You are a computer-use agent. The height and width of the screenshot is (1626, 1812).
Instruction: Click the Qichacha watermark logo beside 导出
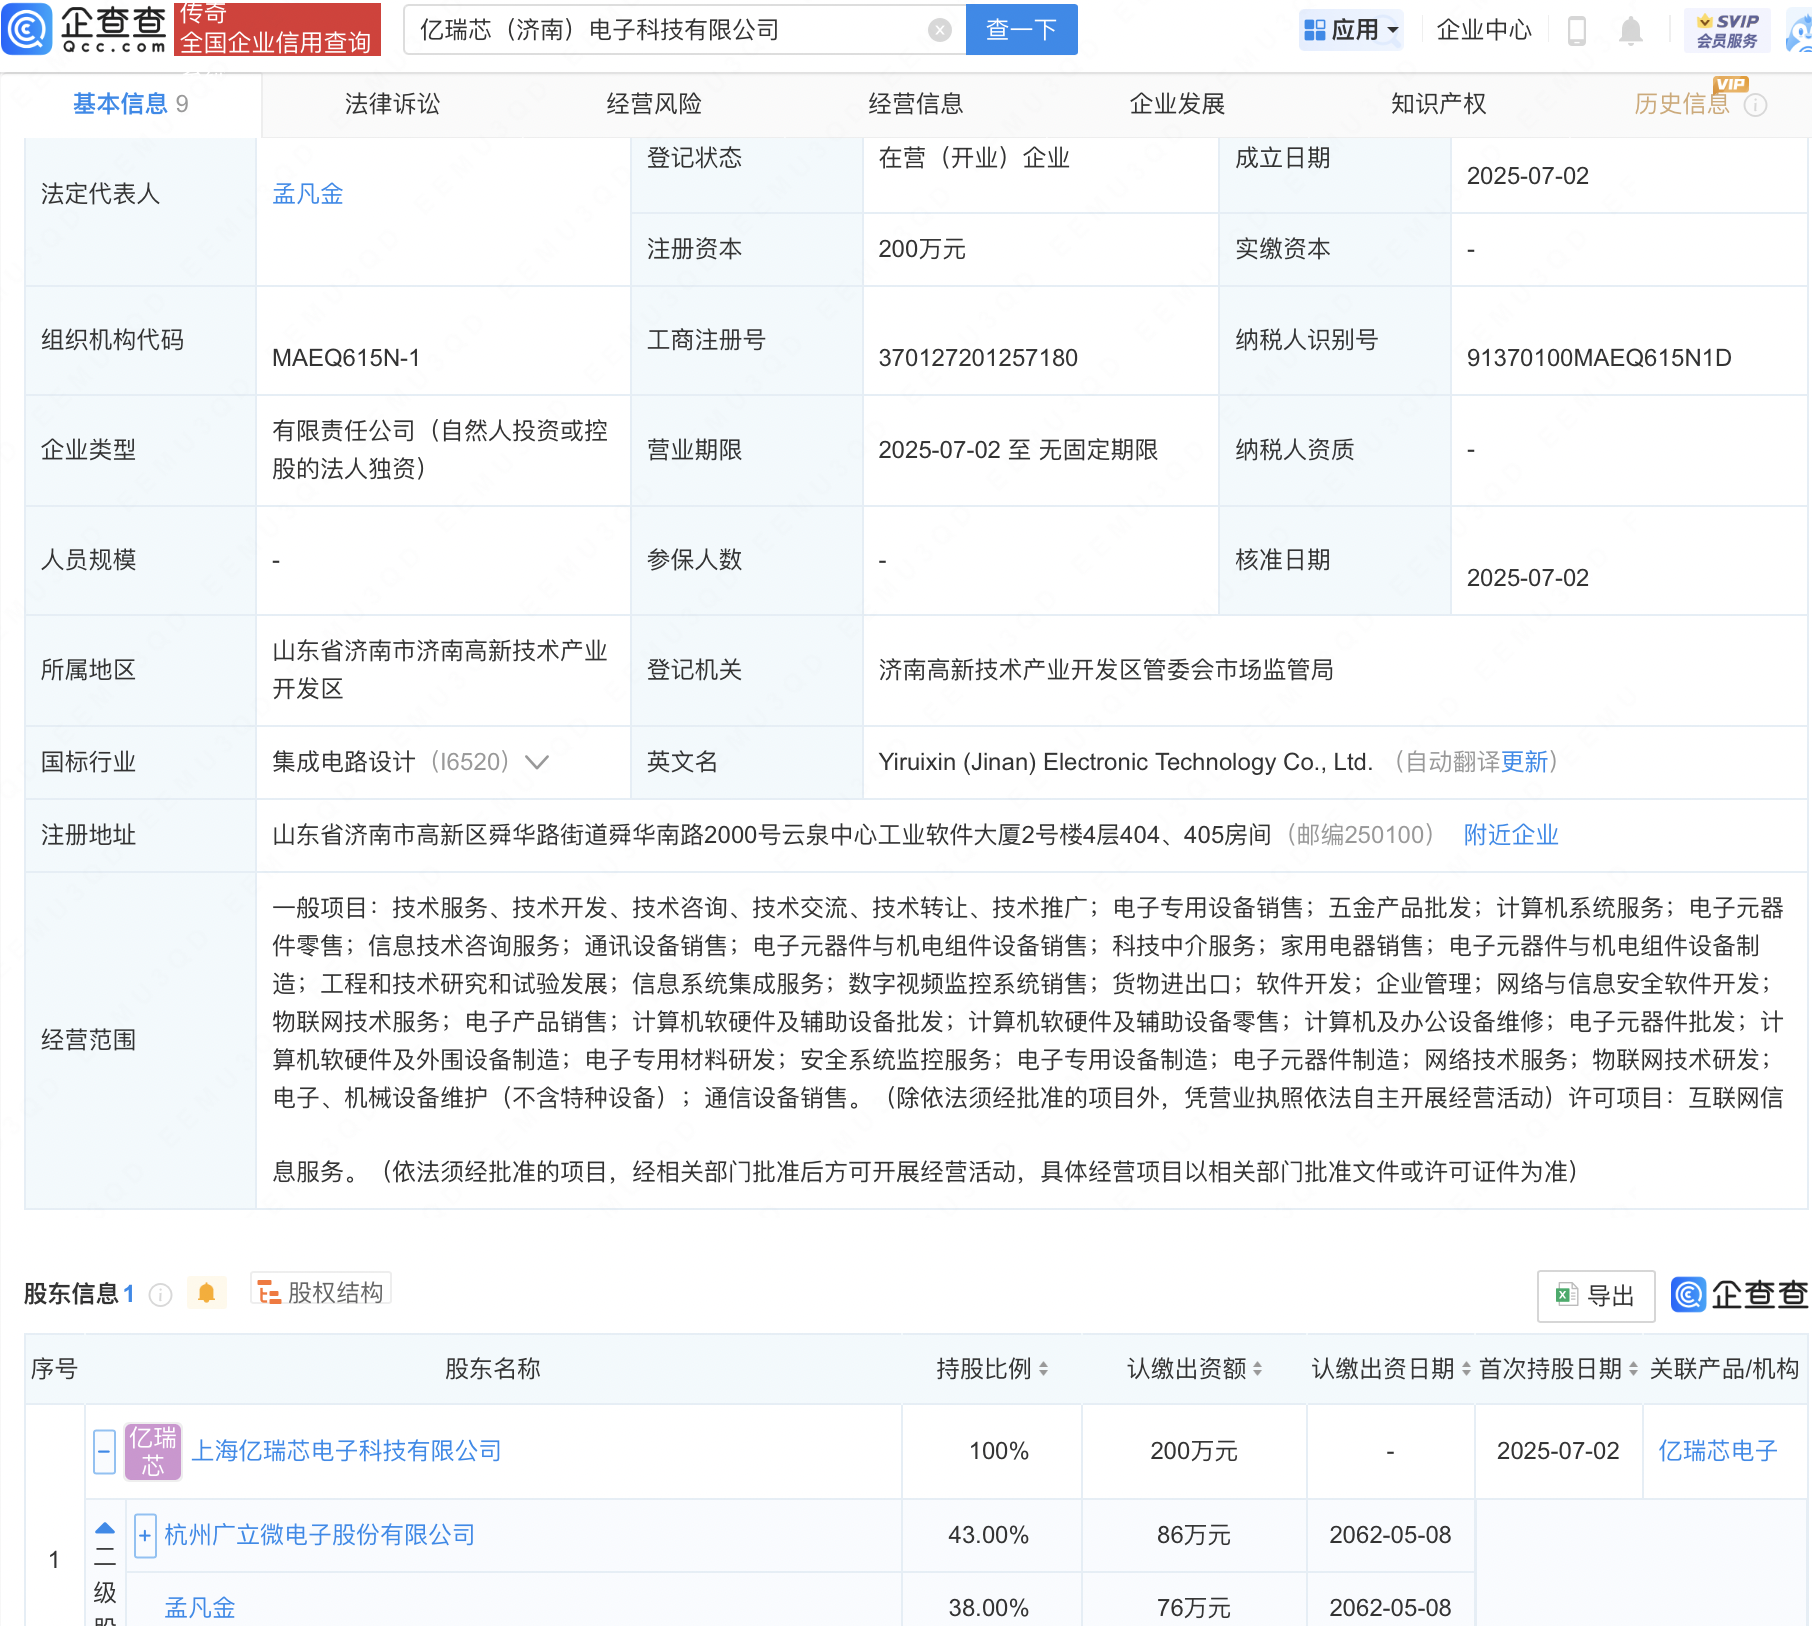[1739, 1295]
